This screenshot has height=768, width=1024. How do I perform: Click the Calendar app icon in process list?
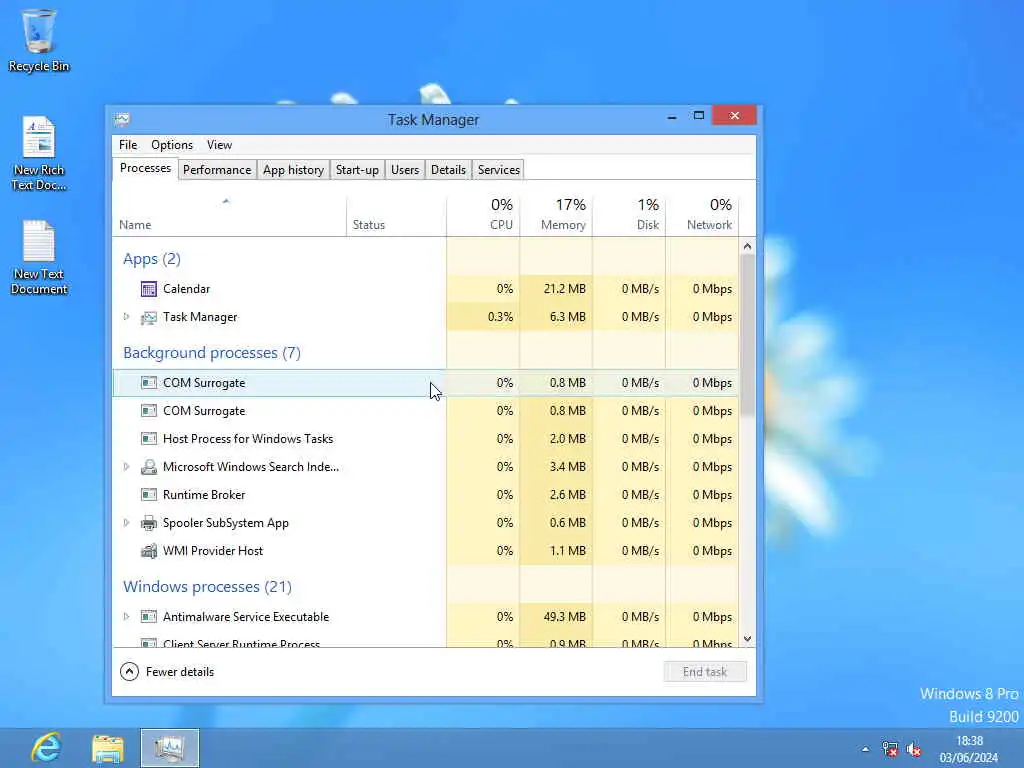(149, 289)
